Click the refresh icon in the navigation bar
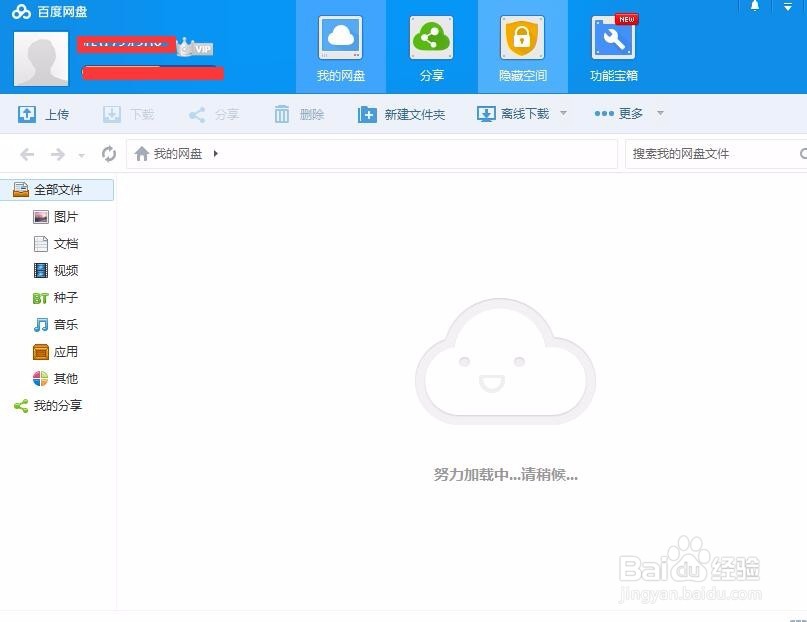 coord(109,154)
